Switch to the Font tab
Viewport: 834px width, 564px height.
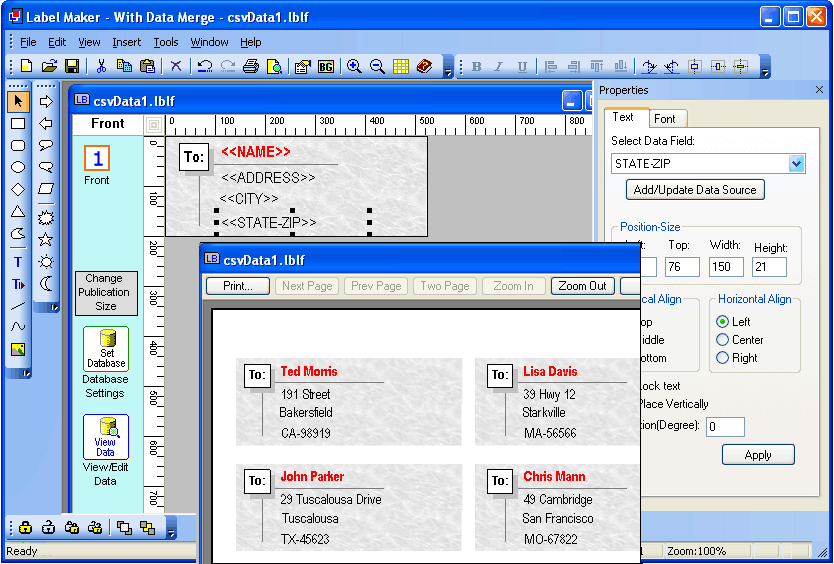(x=665, y=118)
